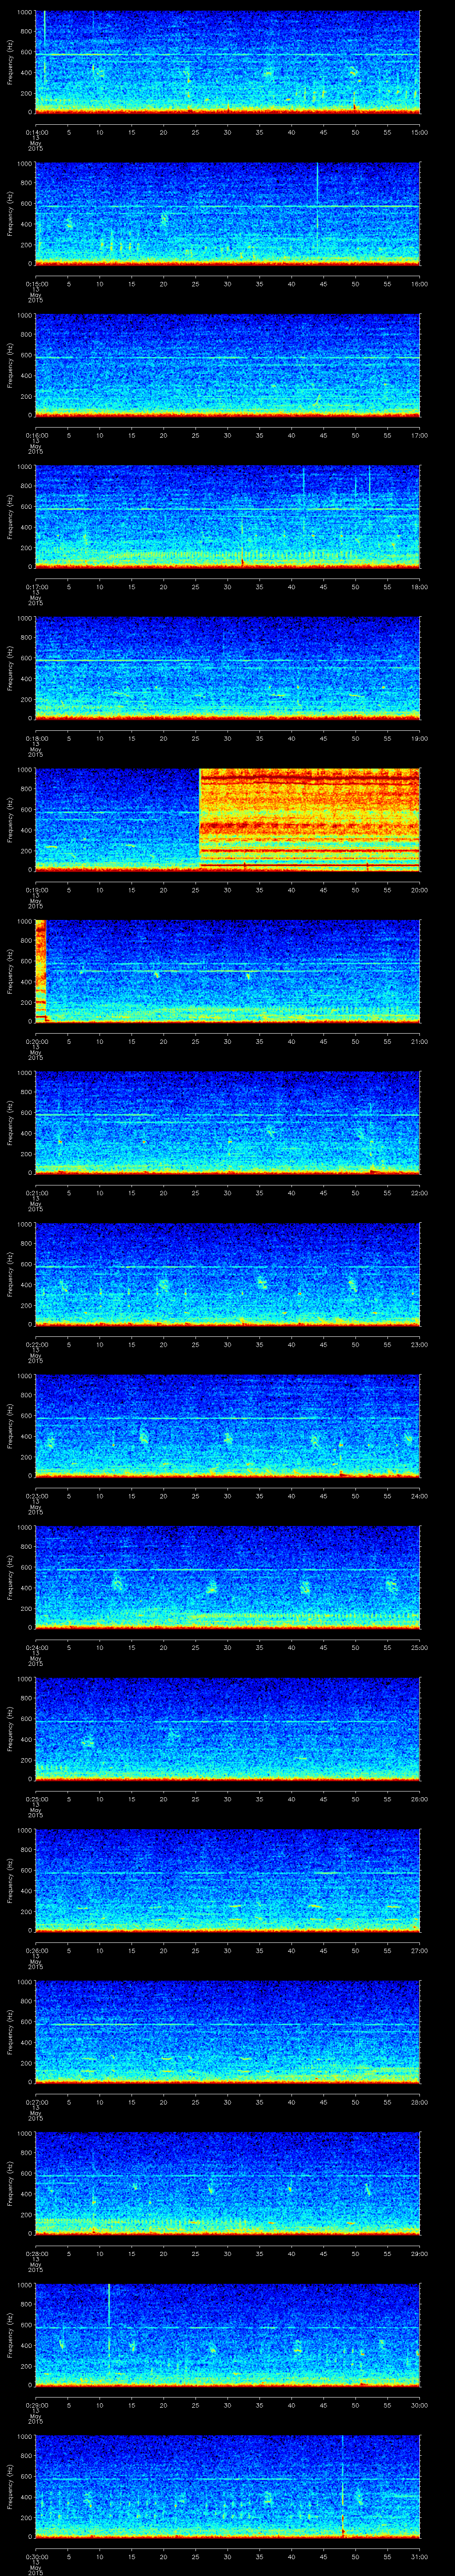Click the 15:00 end label of first spectrogram
The width and height of the screenshot is (455, 2576).
click(419, 132)
